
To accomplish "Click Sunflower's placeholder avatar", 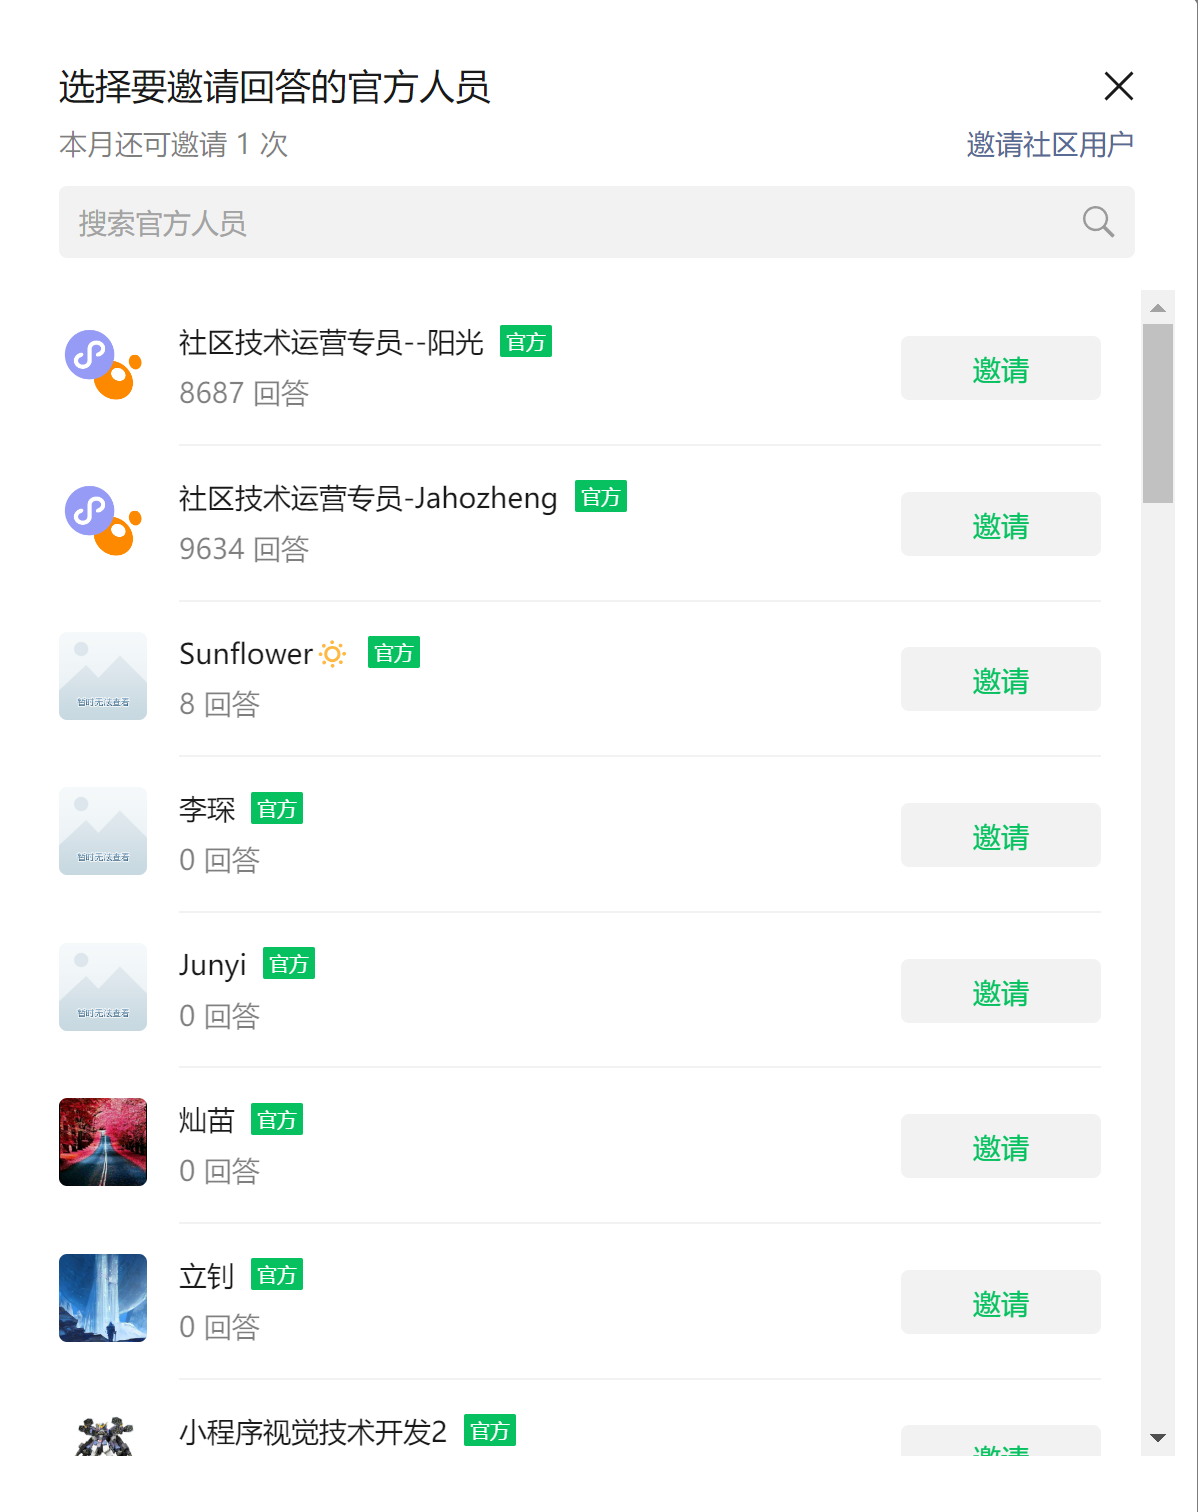I will coord(103,676).
